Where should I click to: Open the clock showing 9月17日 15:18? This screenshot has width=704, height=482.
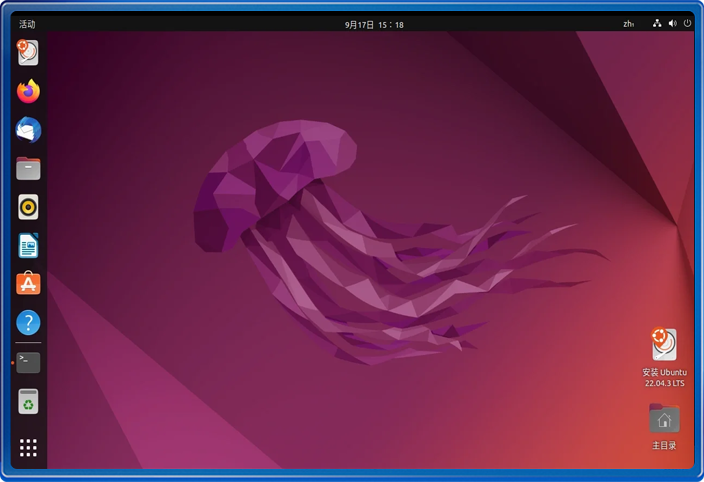(x=374, y=25)
